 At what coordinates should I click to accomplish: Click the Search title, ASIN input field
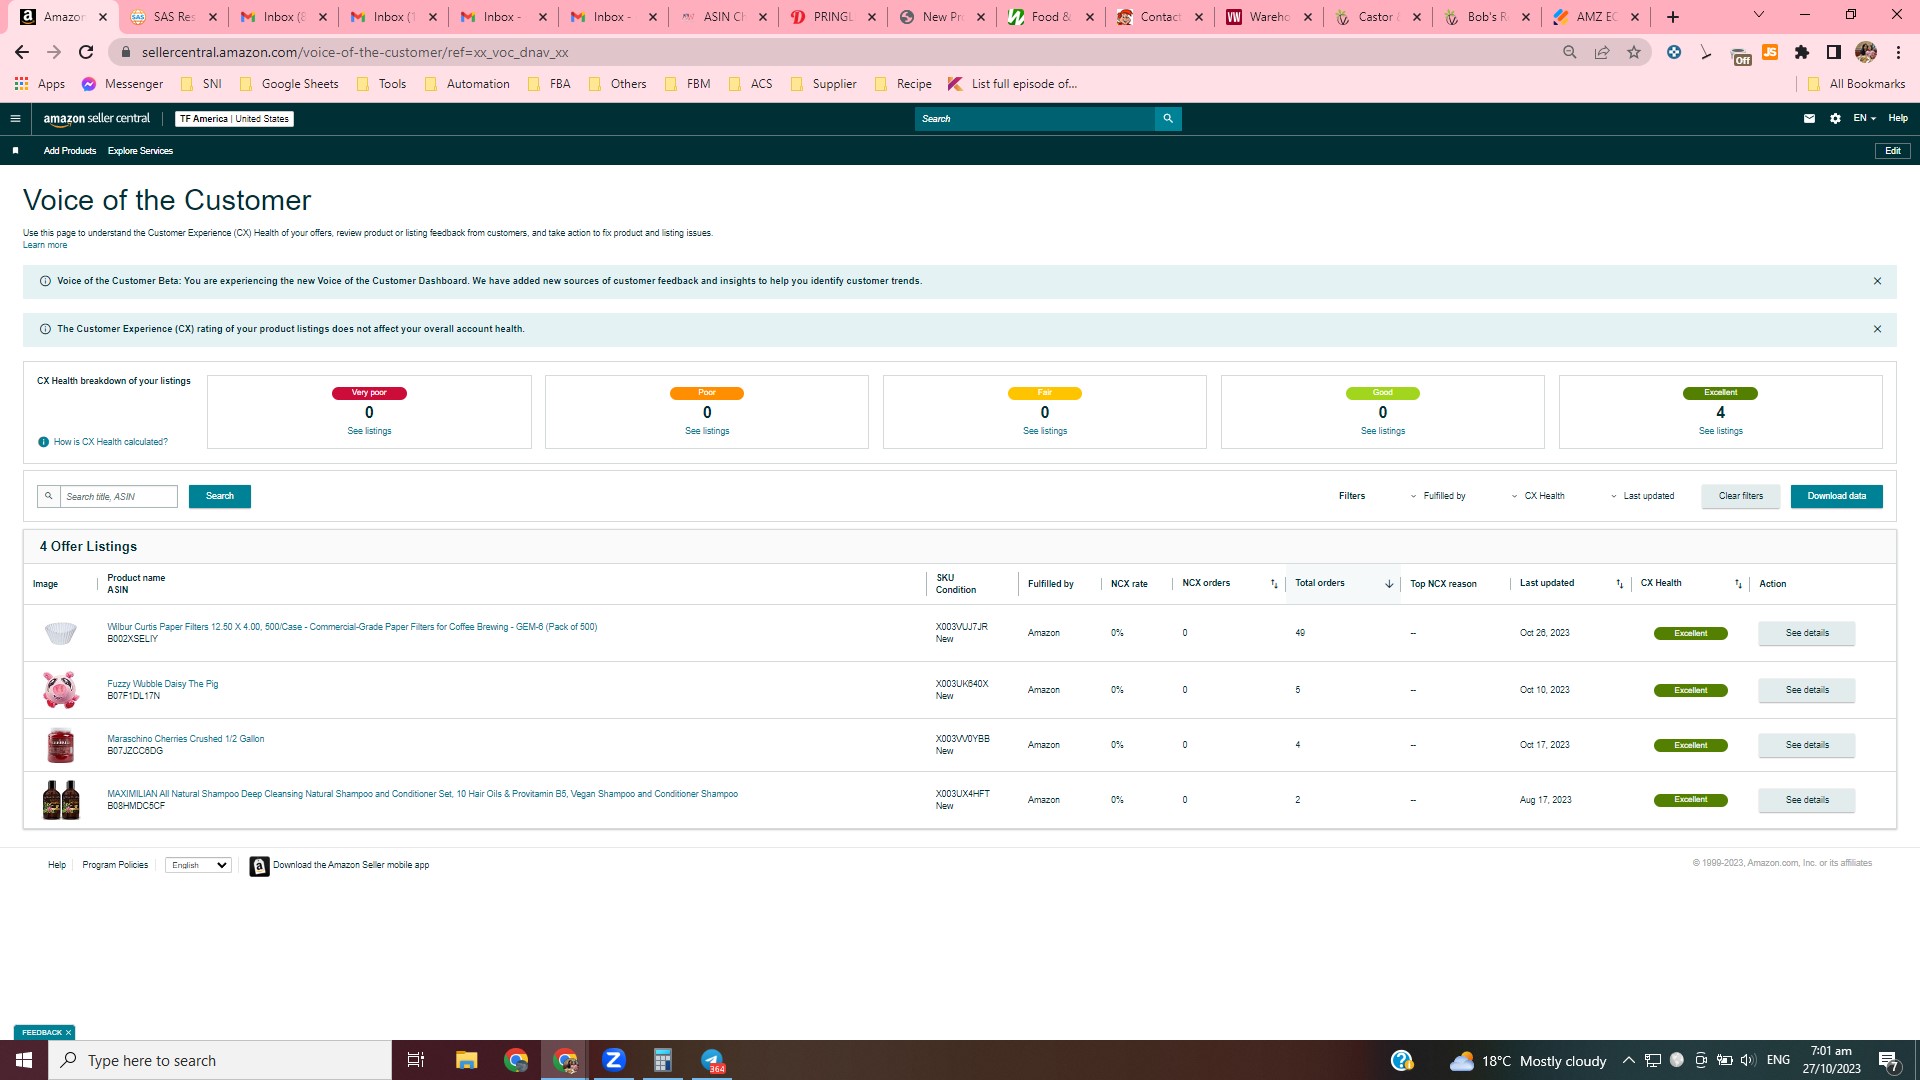118,497
